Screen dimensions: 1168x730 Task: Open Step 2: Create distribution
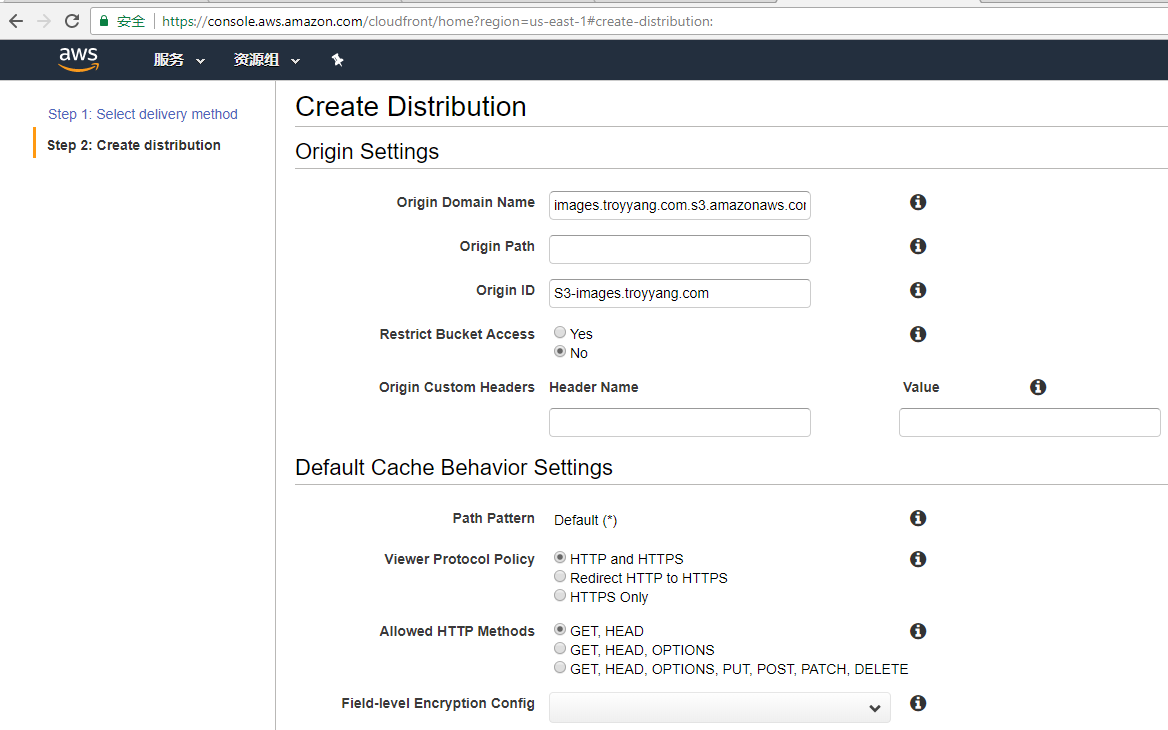[x=134, y=145]
